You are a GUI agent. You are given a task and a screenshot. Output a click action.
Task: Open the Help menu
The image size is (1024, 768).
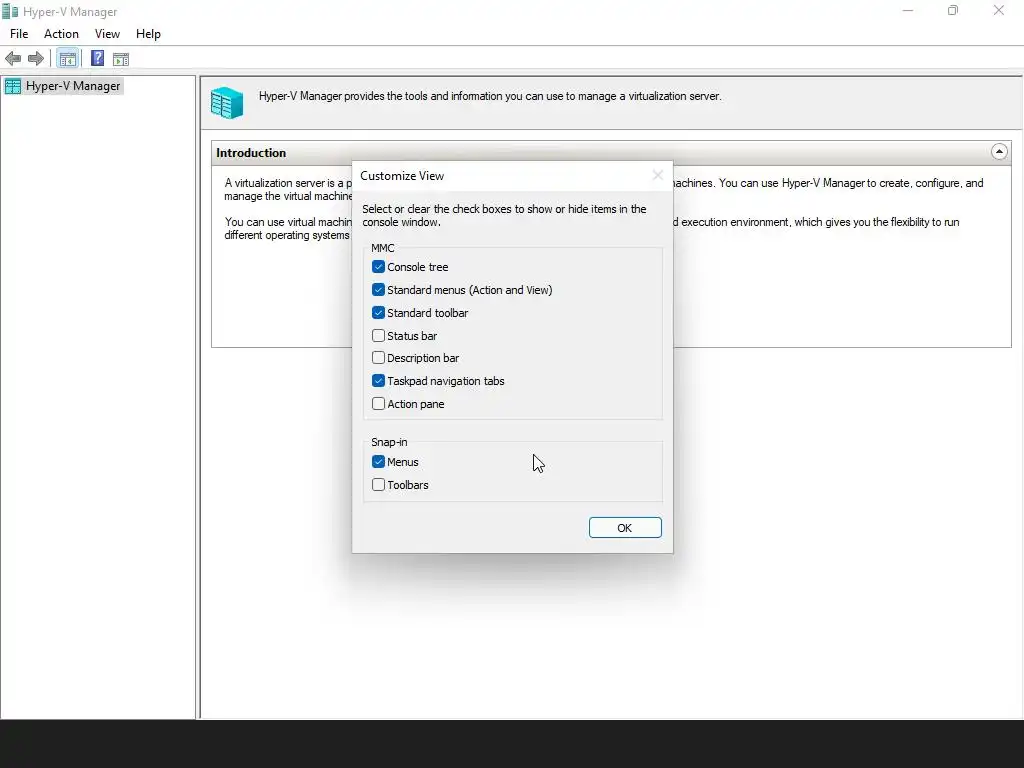pyautogui.click(x=148, y=34)
